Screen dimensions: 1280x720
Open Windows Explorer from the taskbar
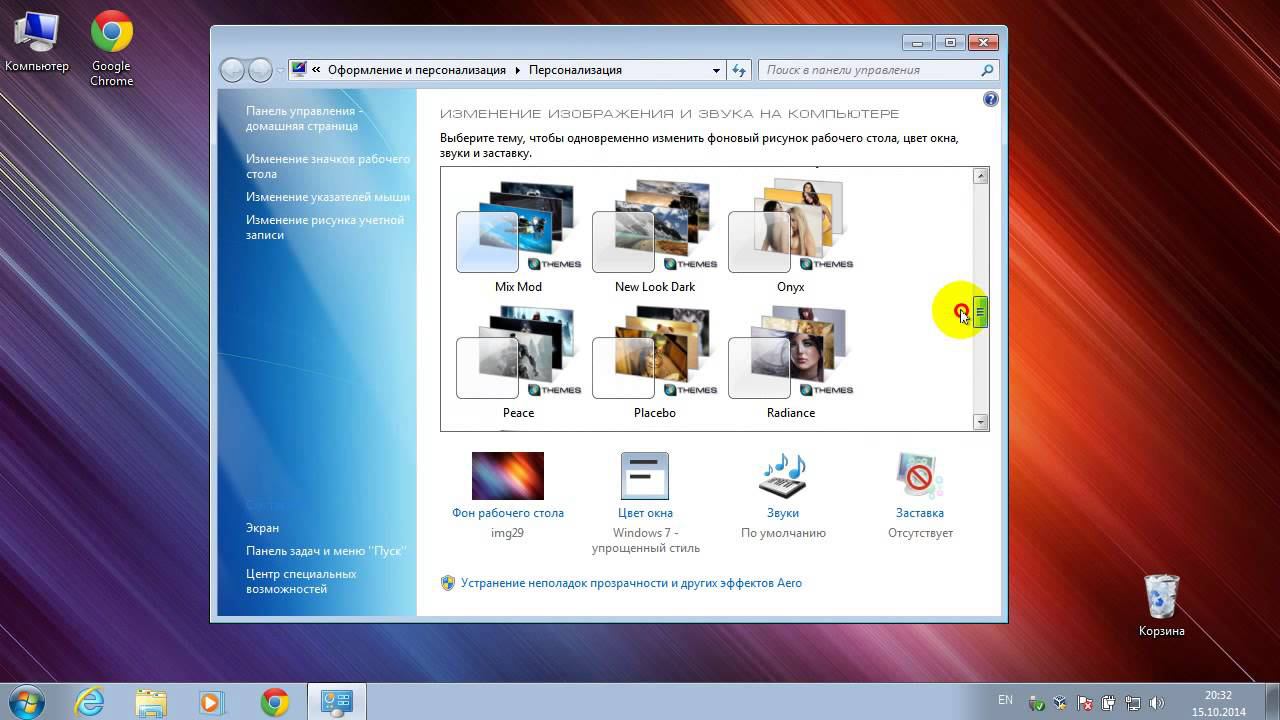(151, 702)
